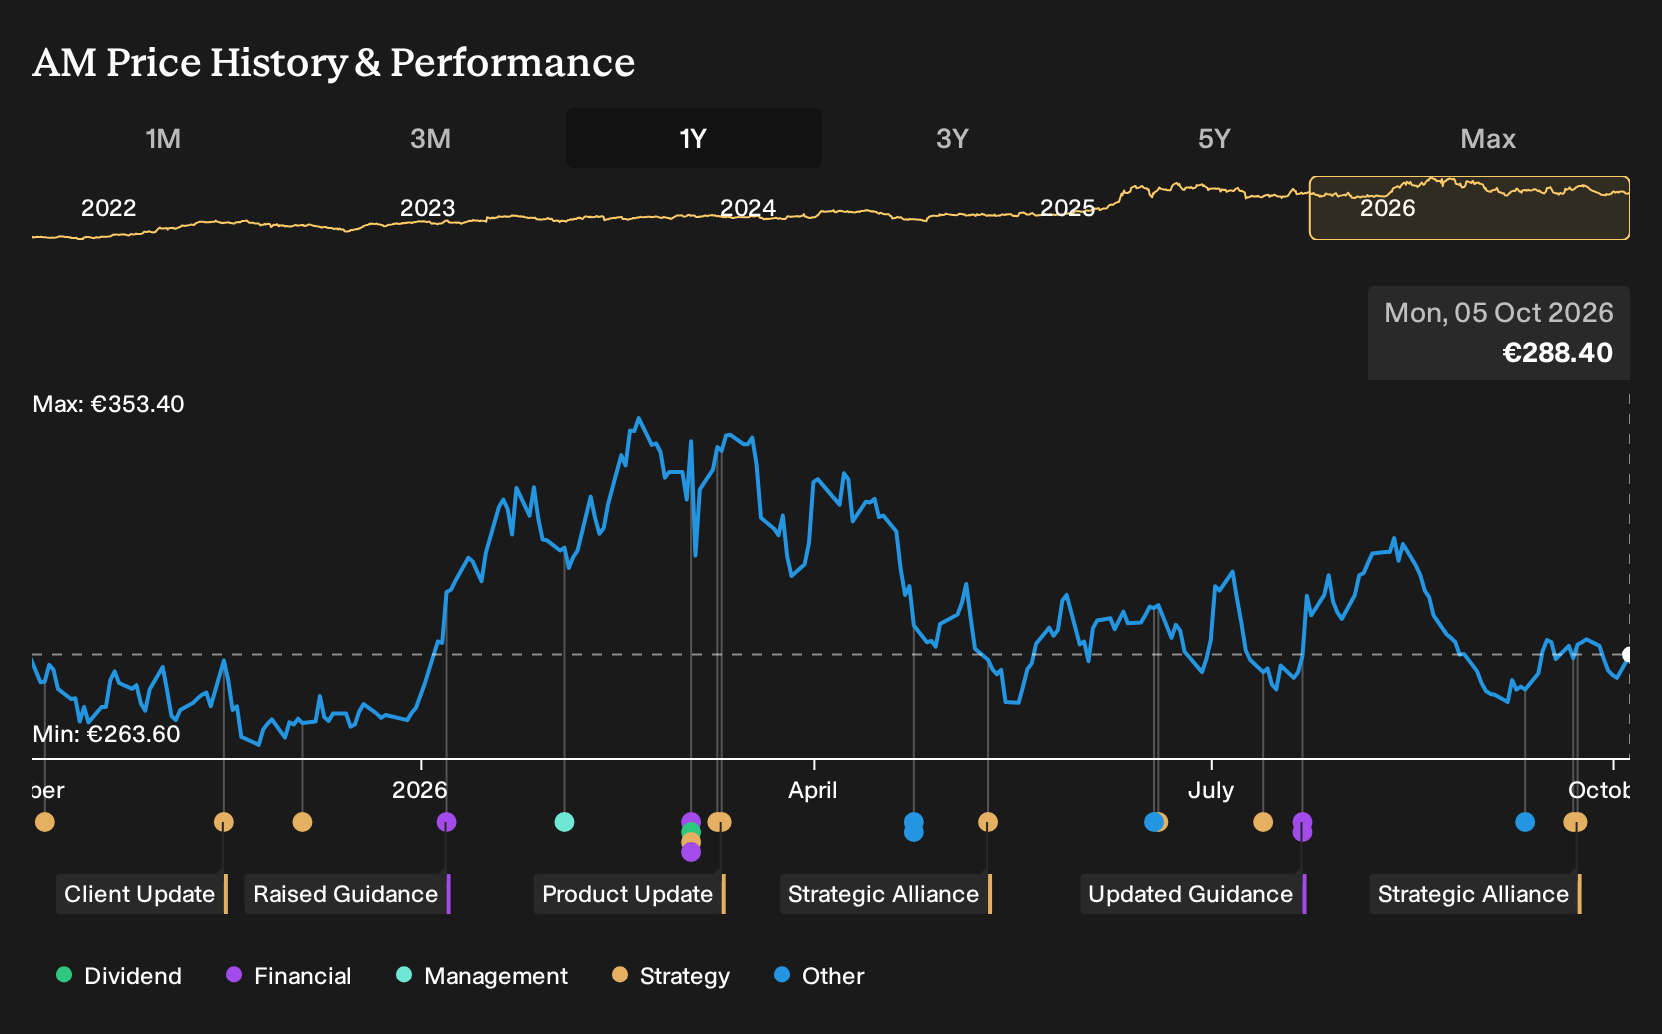
Task: Click the 2022 label in overview timeline
Action: [108, 208]
